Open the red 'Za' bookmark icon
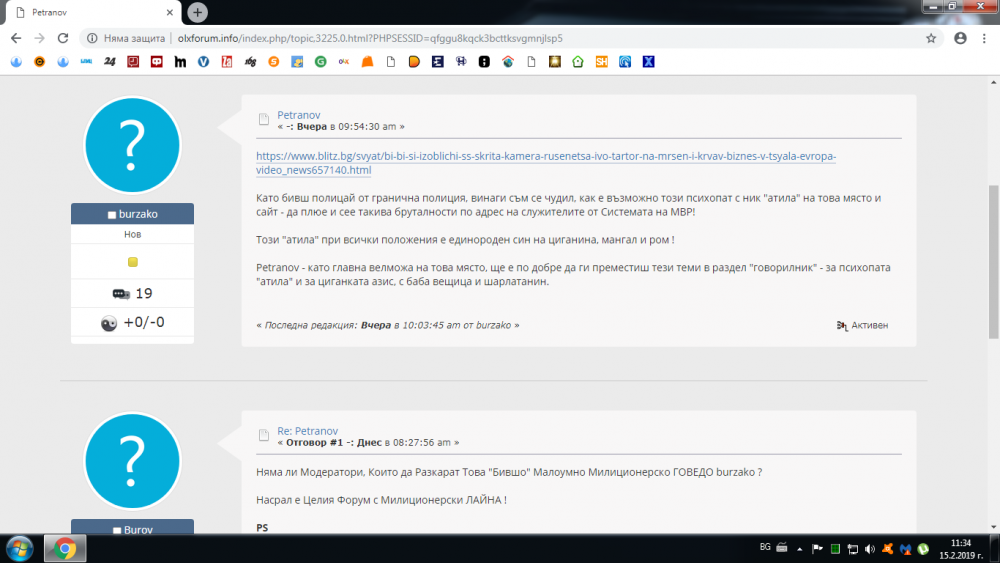This screenshot has height=563, width=1000. 227,62
